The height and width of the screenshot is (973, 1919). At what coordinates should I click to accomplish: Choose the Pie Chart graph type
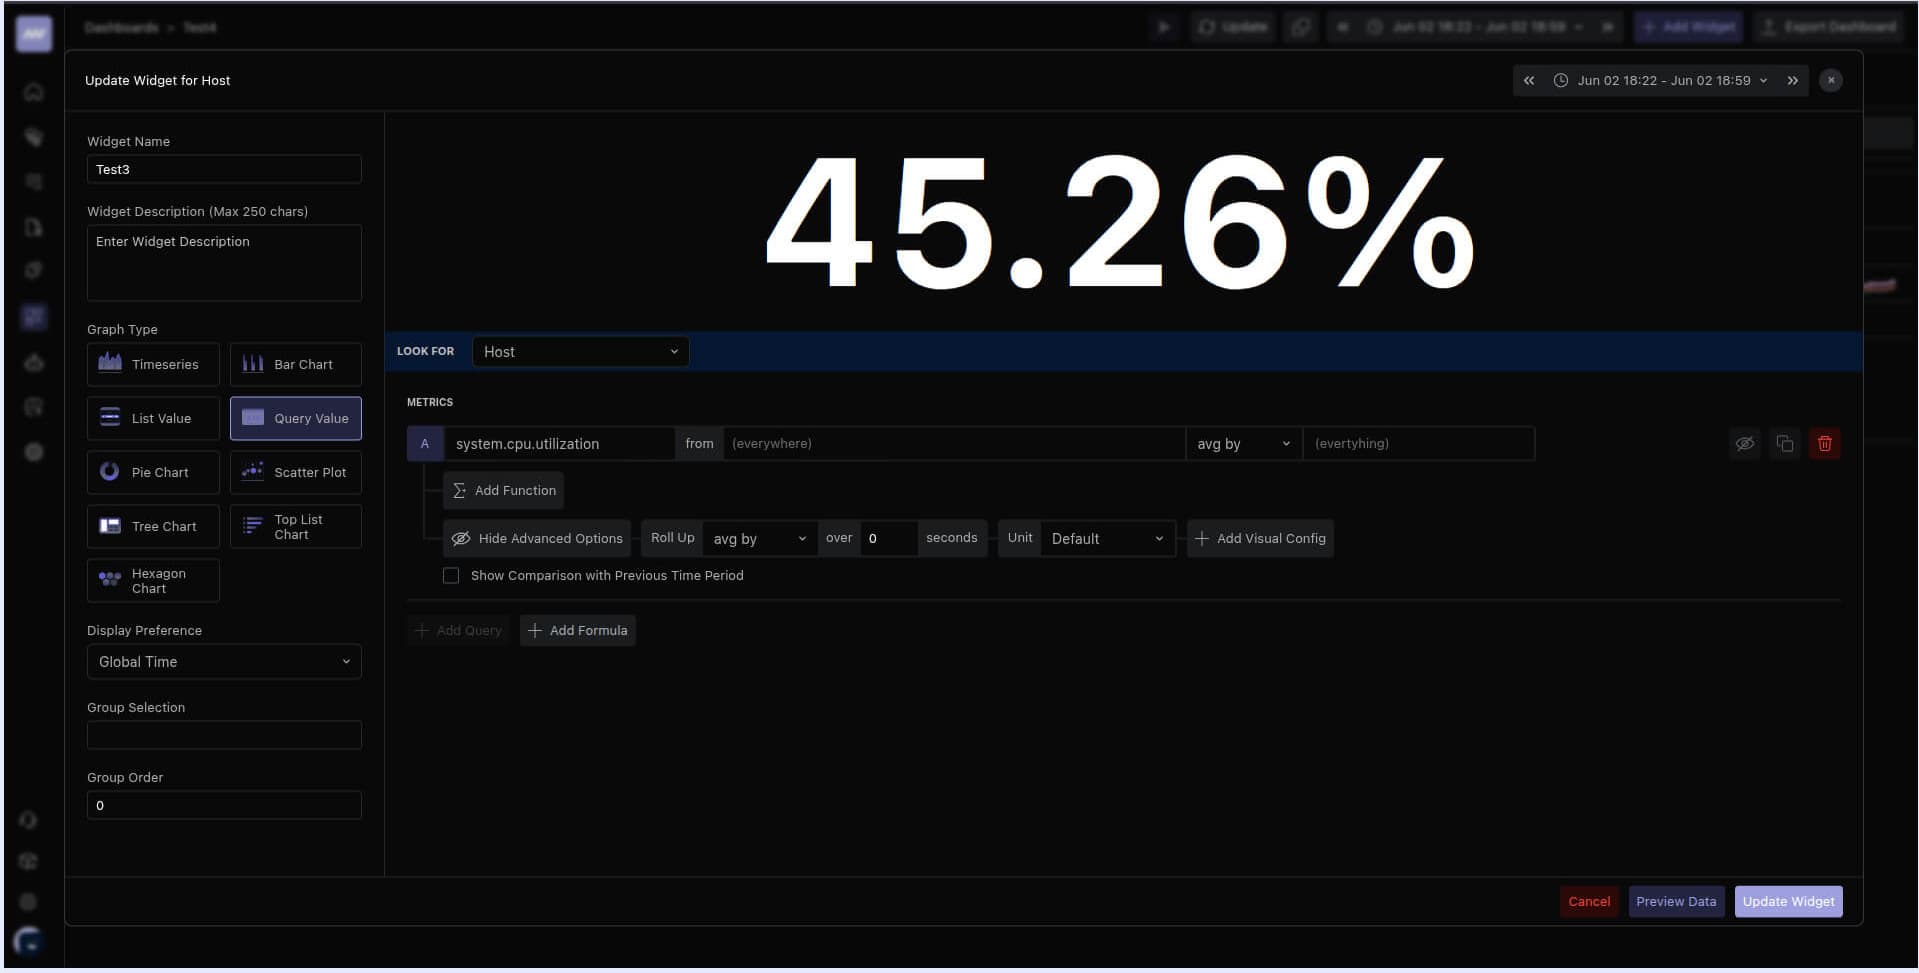click(153, 472)
